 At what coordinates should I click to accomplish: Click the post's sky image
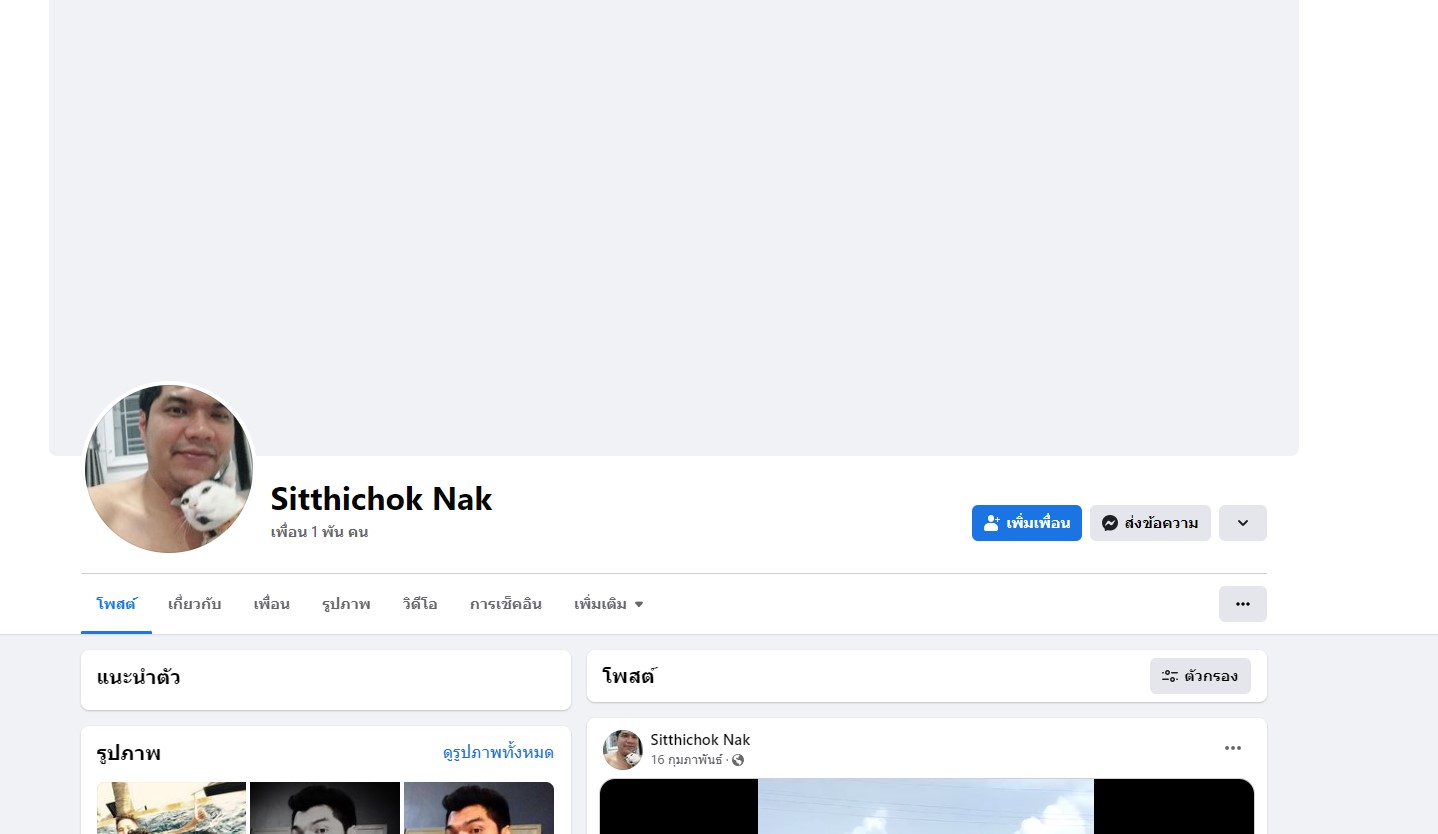926,806
